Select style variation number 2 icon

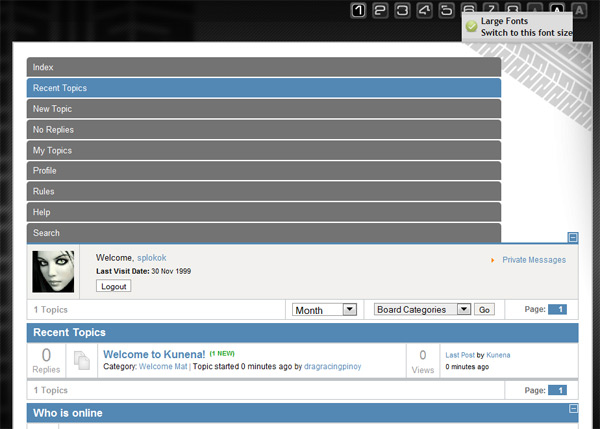tap(380, 11)
